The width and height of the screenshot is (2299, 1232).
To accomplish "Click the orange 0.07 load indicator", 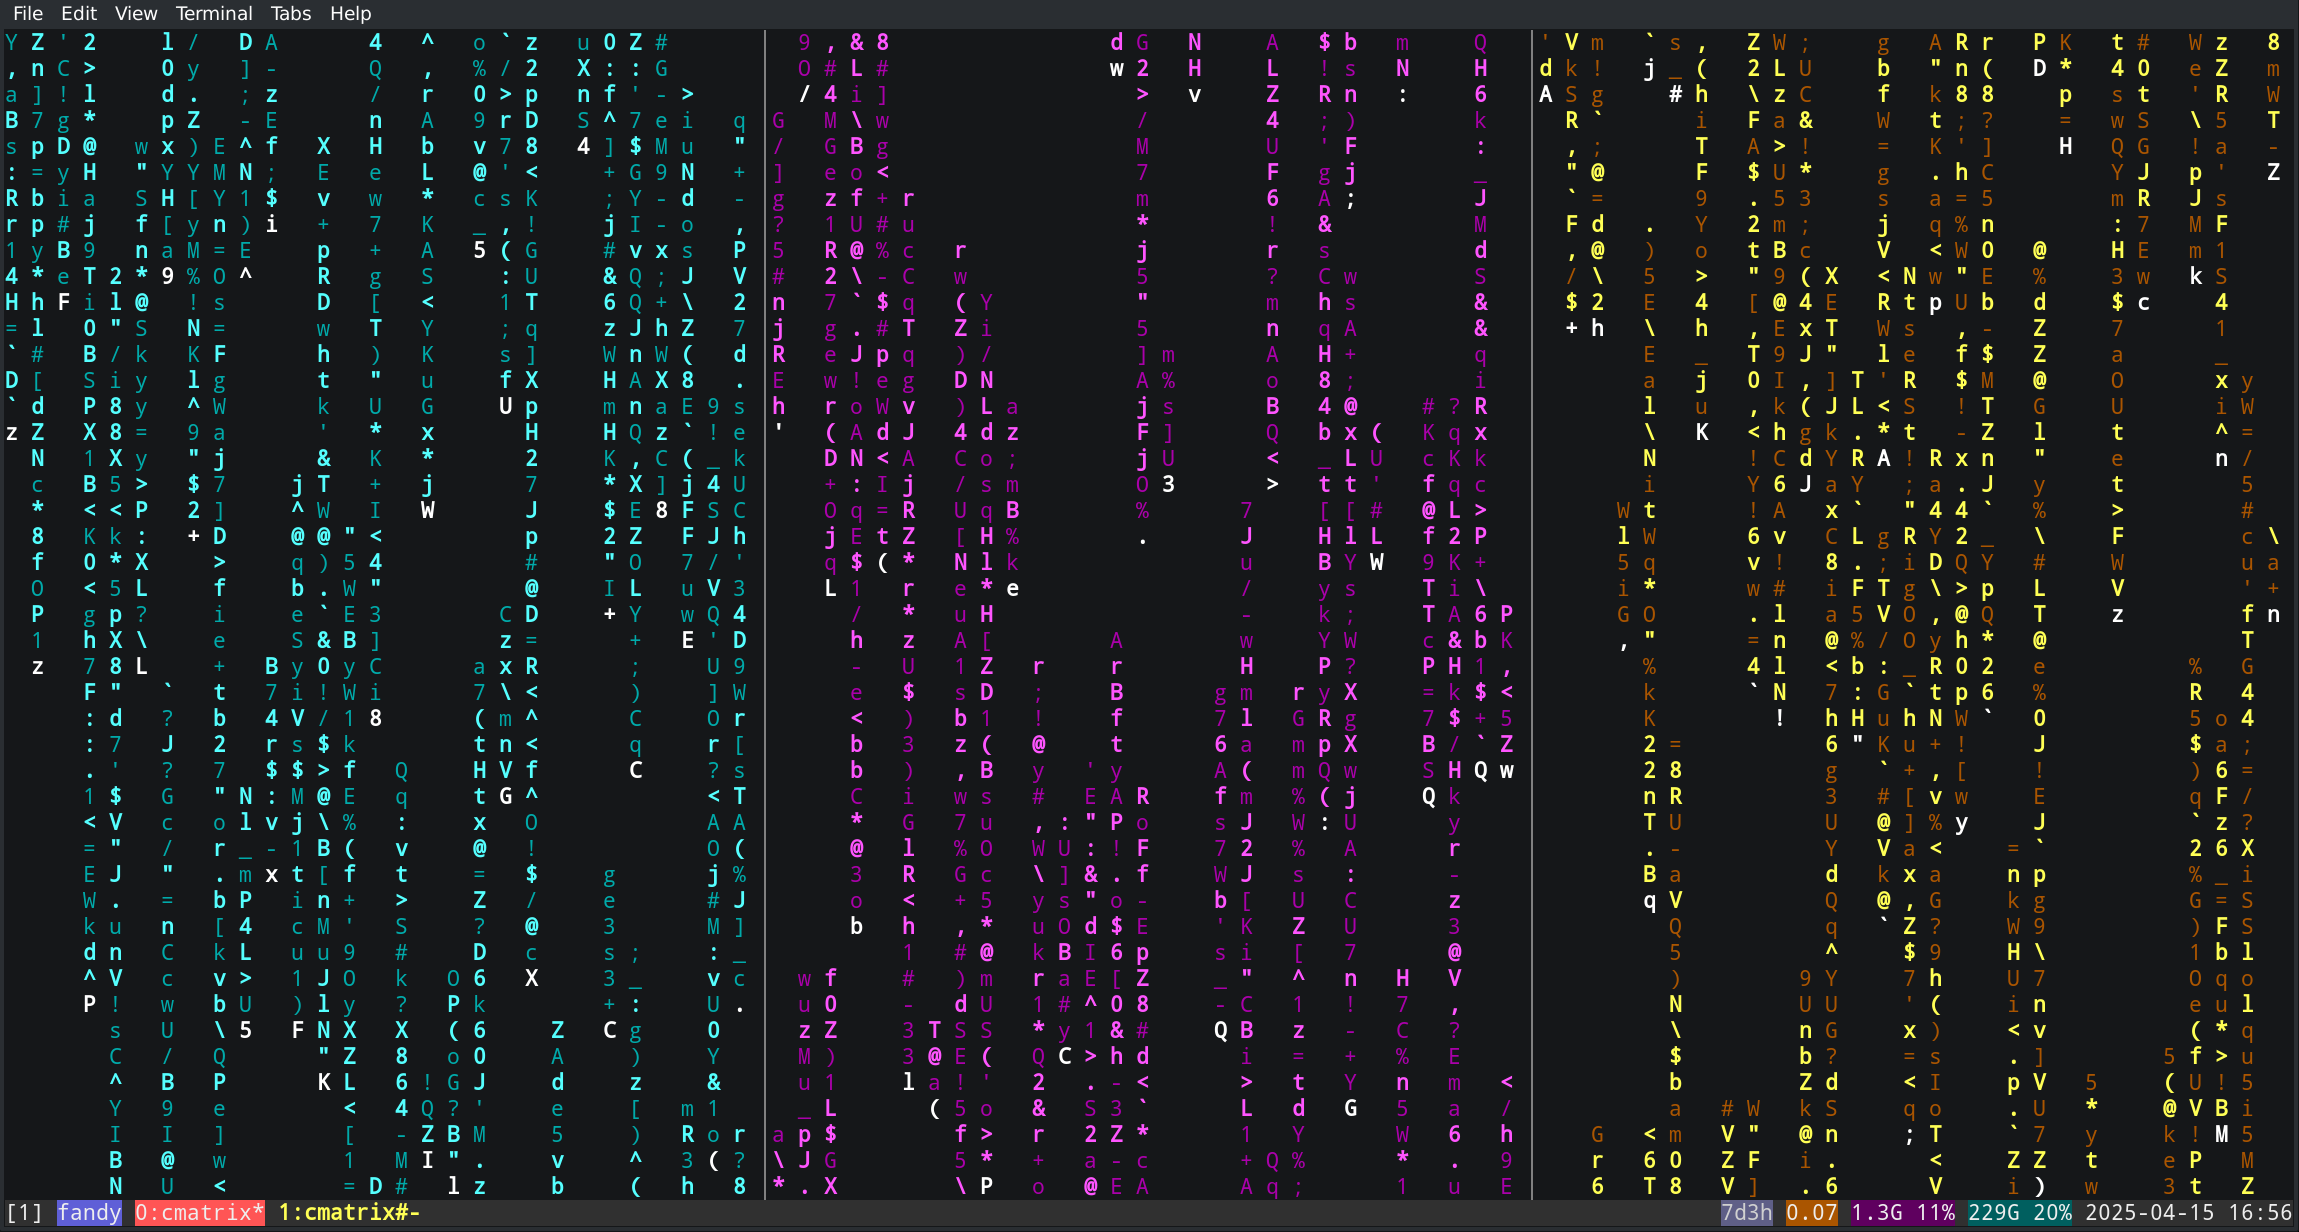I will pos(1811,1213).
